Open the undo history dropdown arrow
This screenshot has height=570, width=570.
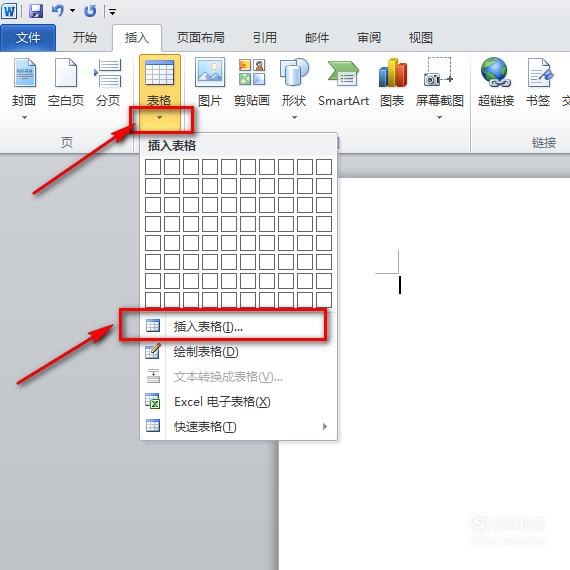pyautogui.click(x=73, y=11)
